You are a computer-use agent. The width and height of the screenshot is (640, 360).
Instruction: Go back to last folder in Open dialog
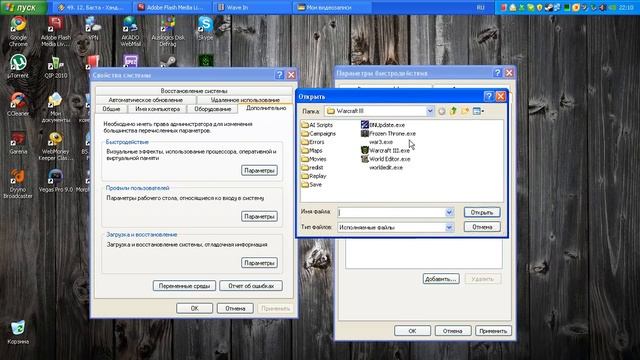coord(442,111)
